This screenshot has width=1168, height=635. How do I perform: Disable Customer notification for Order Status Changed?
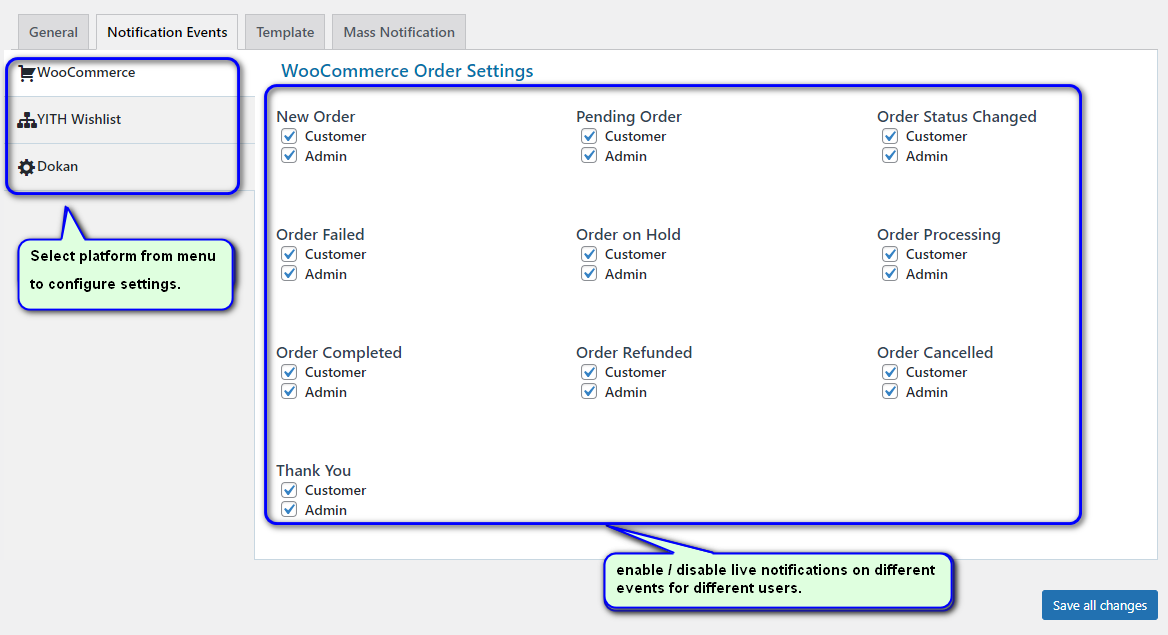click(890, 136)
